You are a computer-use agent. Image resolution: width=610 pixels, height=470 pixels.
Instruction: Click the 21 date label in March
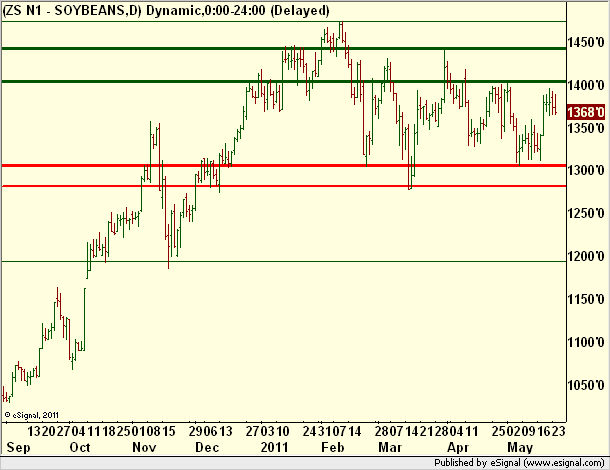tap(427, 431)
